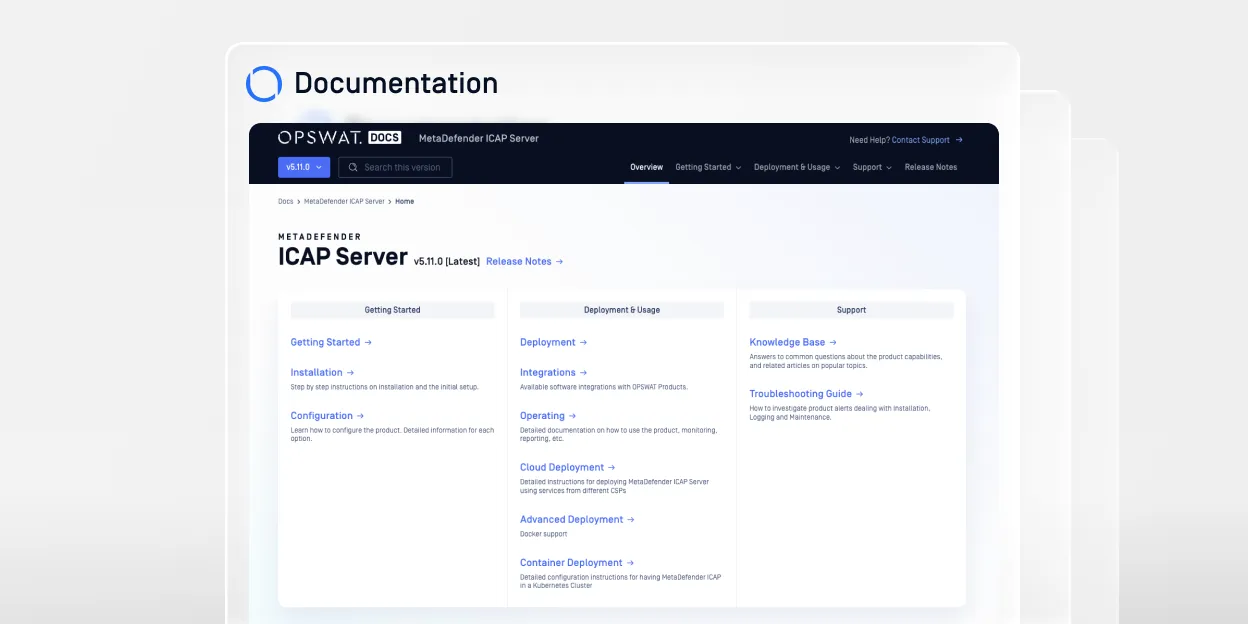The height and width of the screenshot is (624, 1248).
Task: Click the v5.11.0 [Latest] version label
Action: pyautogui.click(x=447, y=261)
